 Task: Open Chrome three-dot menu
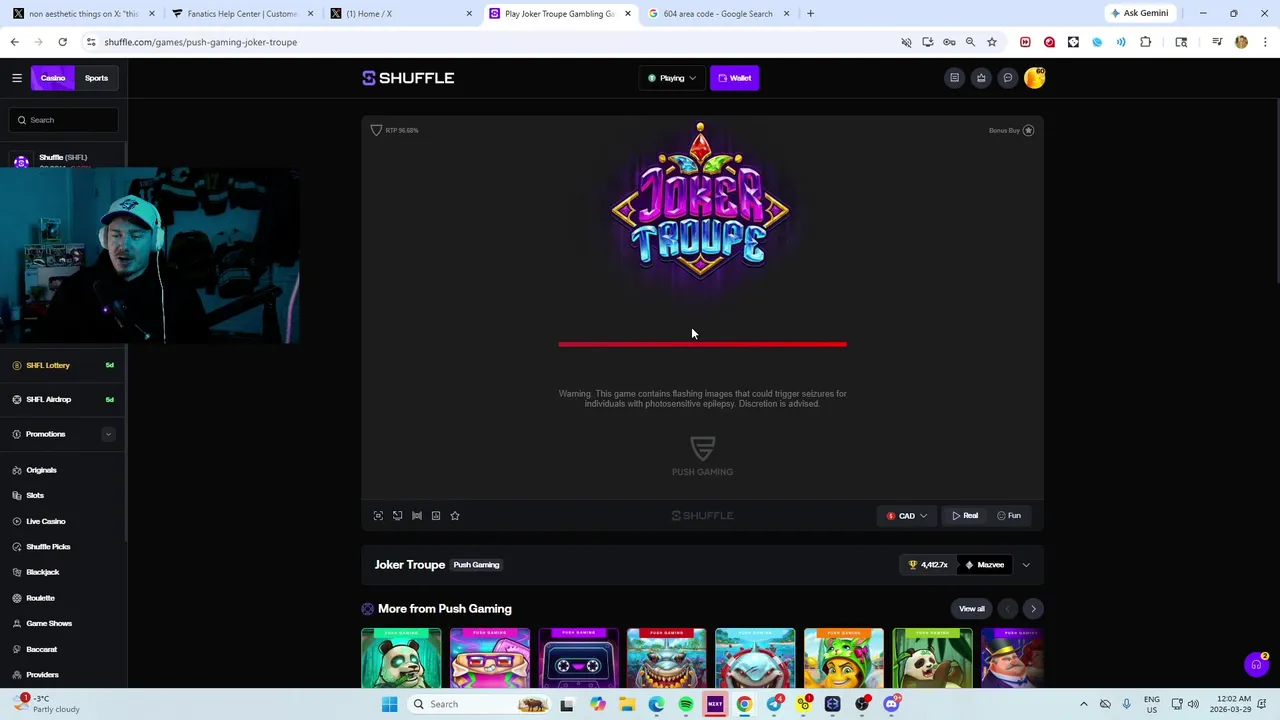(1266, 42)
